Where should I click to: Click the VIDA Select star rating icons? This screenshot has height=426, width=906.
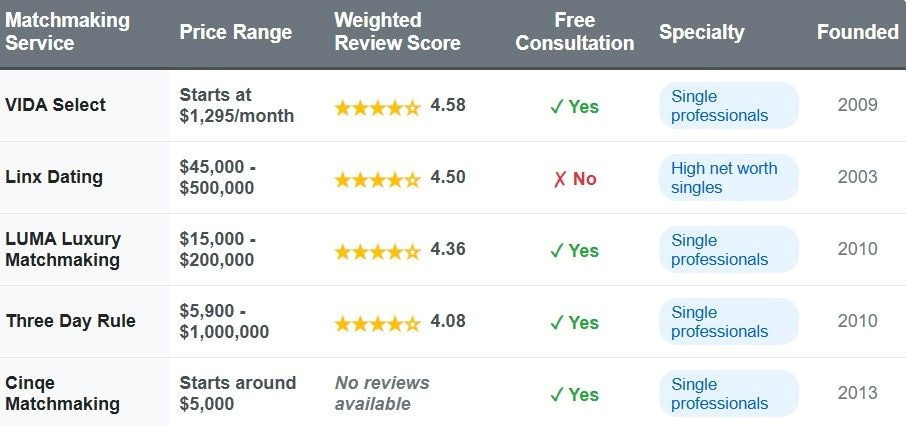point(377,107)
